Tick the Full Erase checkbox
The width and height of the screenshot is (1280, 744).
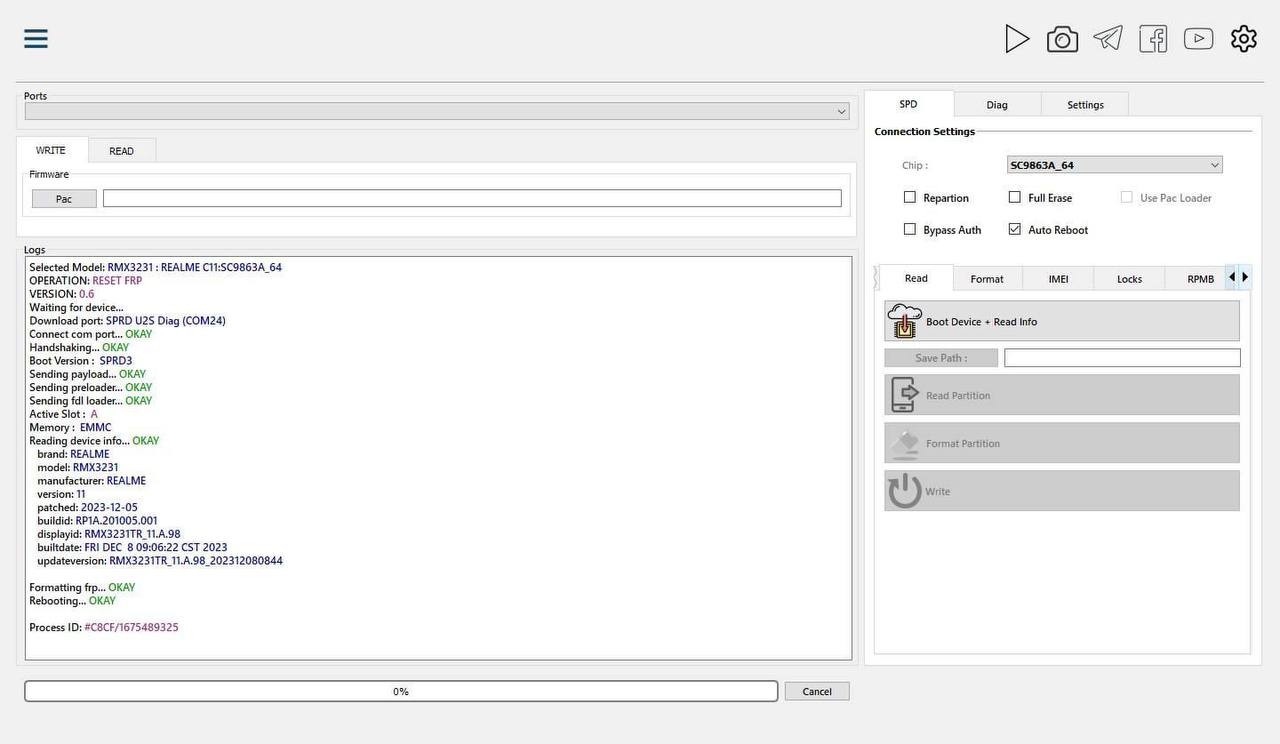[x=1015, y=198]
